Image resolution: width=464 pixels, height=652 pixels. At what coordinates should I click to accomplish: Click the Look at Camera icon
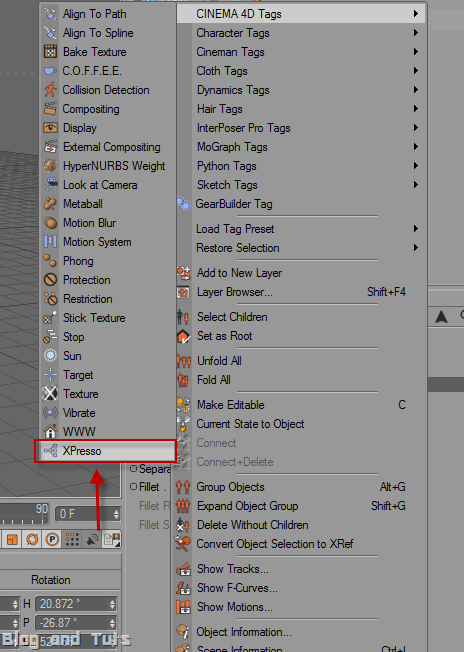(50, 185)
